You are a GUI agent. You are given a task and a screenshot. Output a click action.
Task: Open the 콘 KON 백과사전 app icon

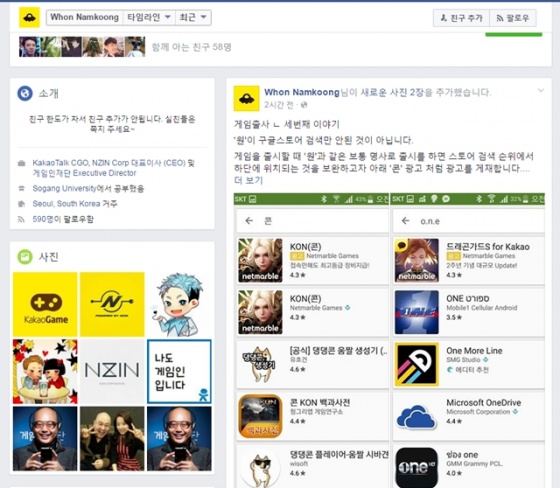point(260,416)
